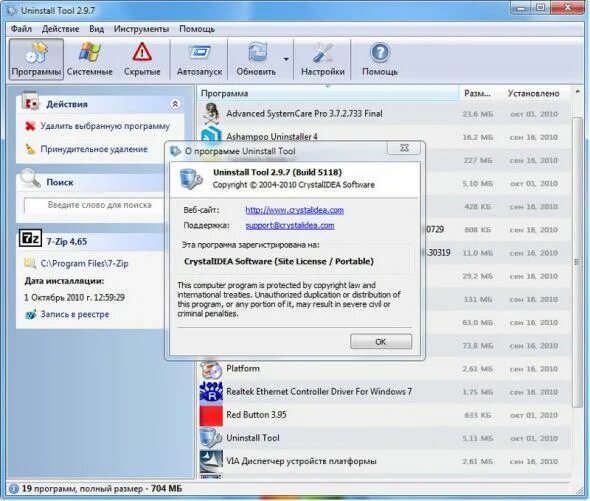
Task: Click the VIA platform manager icon
Action: pos(211,461)
